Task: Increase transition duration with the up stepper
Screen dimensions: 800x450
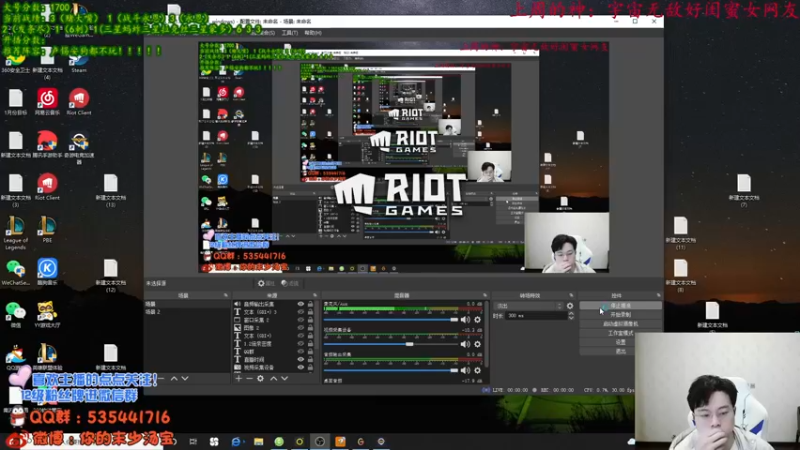Action: [x=571, y=314]
